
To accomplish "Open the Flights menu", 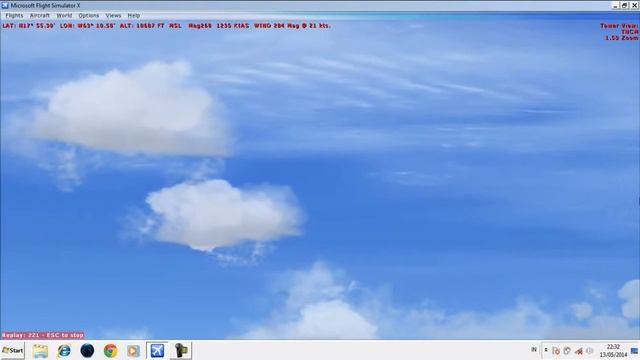I will pos(14,16).
